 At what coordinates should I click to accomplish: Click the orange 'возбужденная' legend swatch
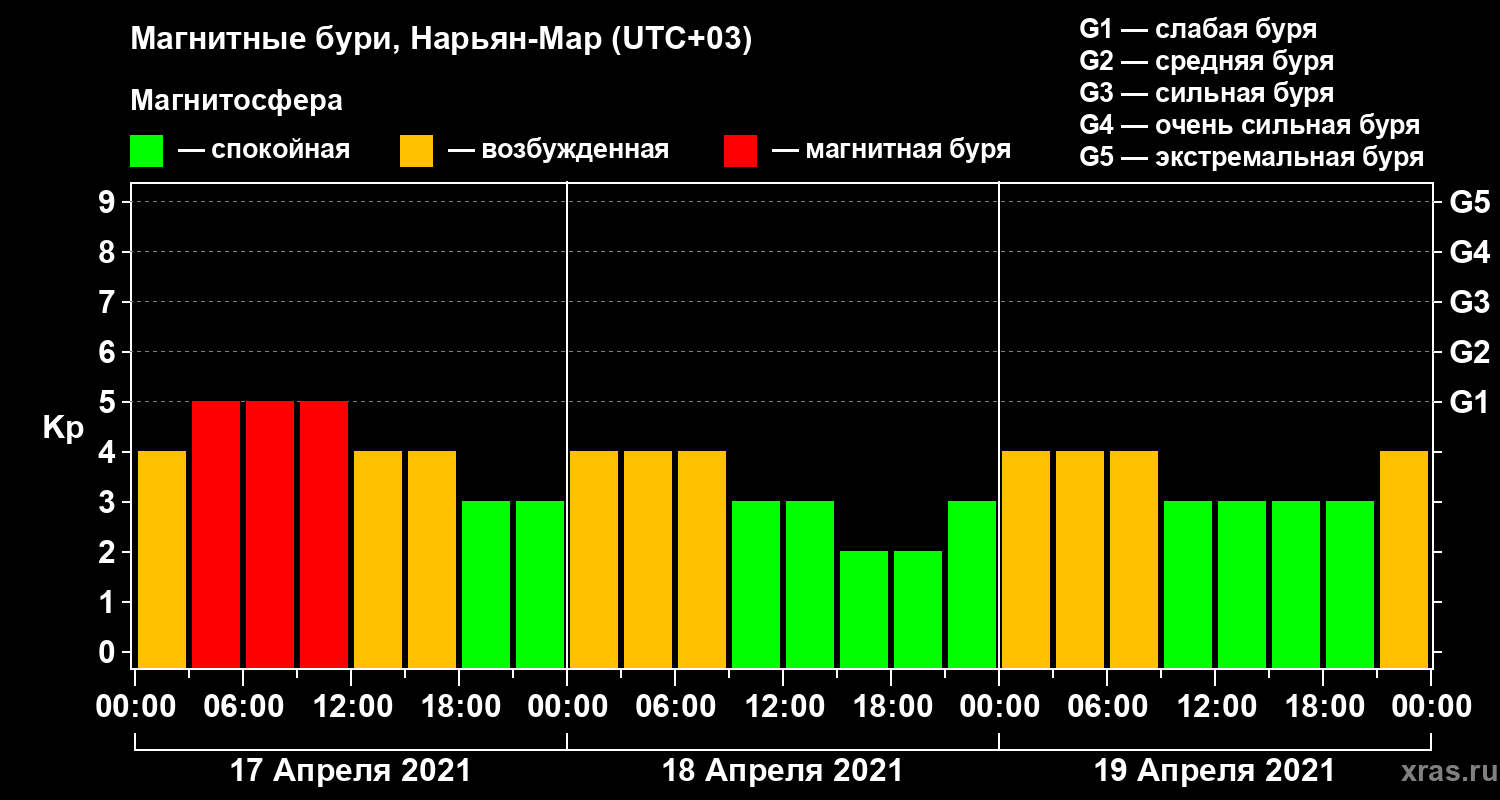point(416,151)
